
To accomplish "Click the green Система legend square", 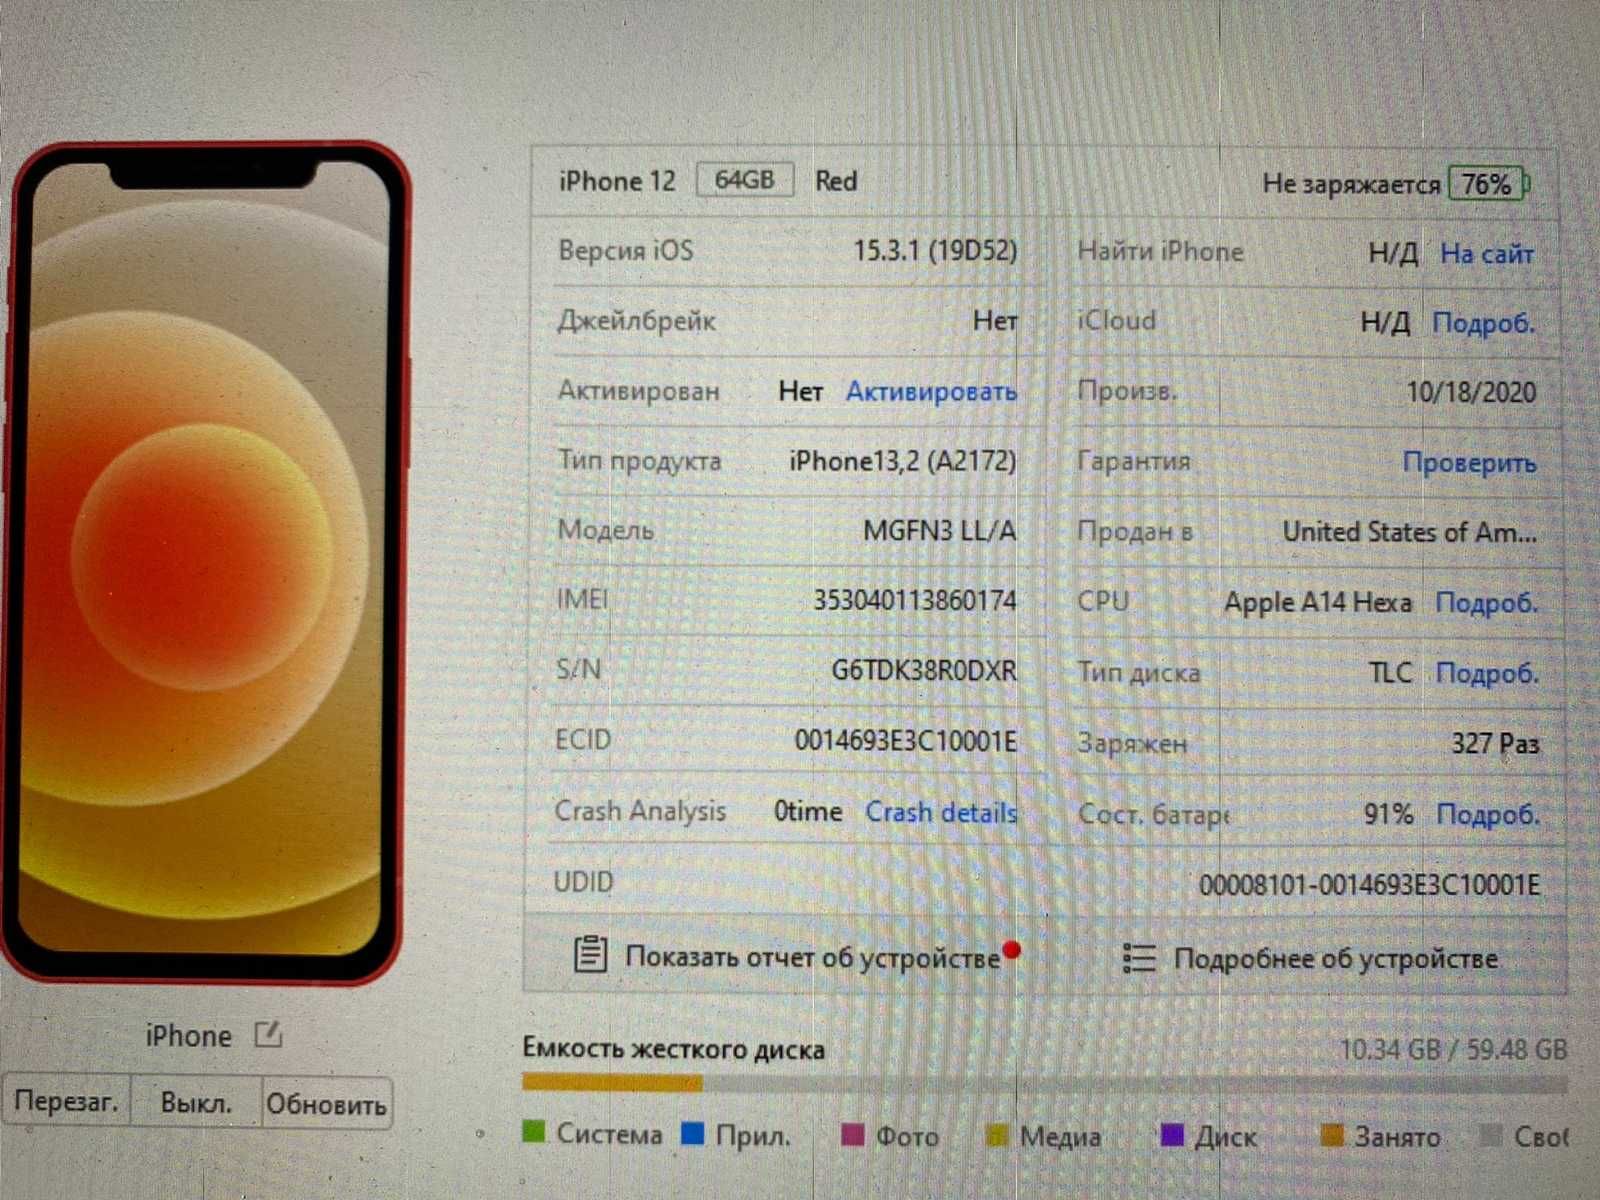I will (x=534, y=1132).
